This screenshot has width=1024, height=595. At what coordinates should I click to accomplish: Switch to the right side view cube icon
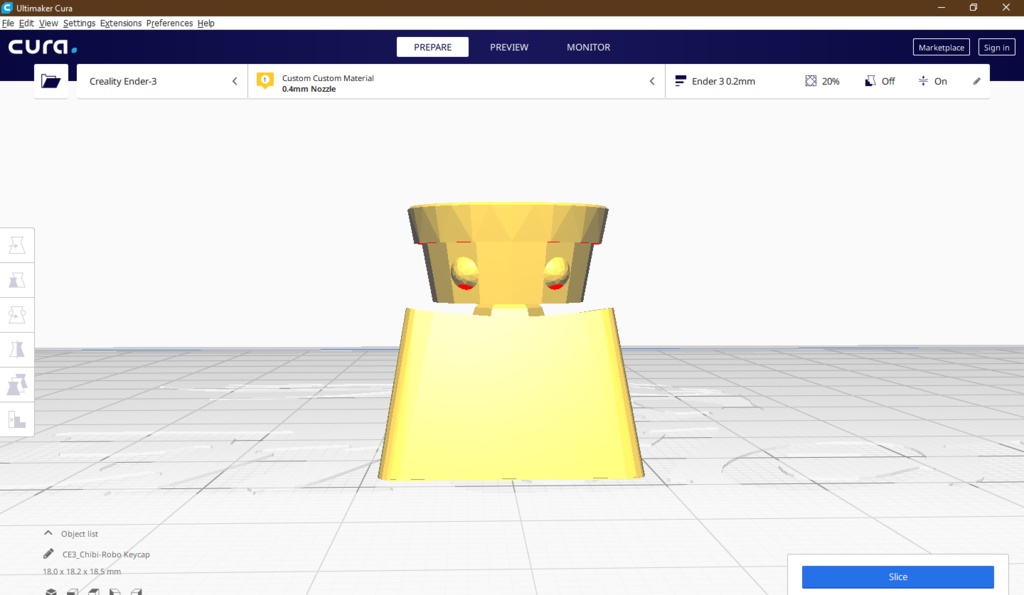point(136,591)
